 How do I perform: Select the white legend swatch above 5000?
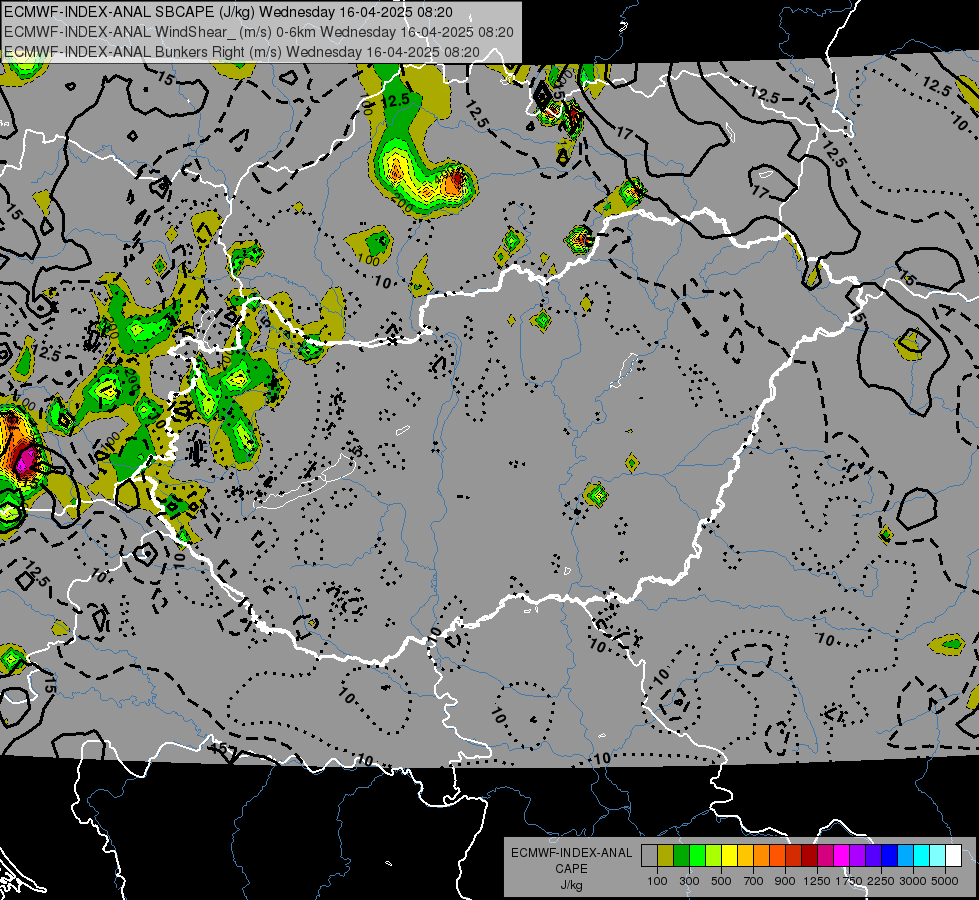pyautogui.click(x=954, y=856)
